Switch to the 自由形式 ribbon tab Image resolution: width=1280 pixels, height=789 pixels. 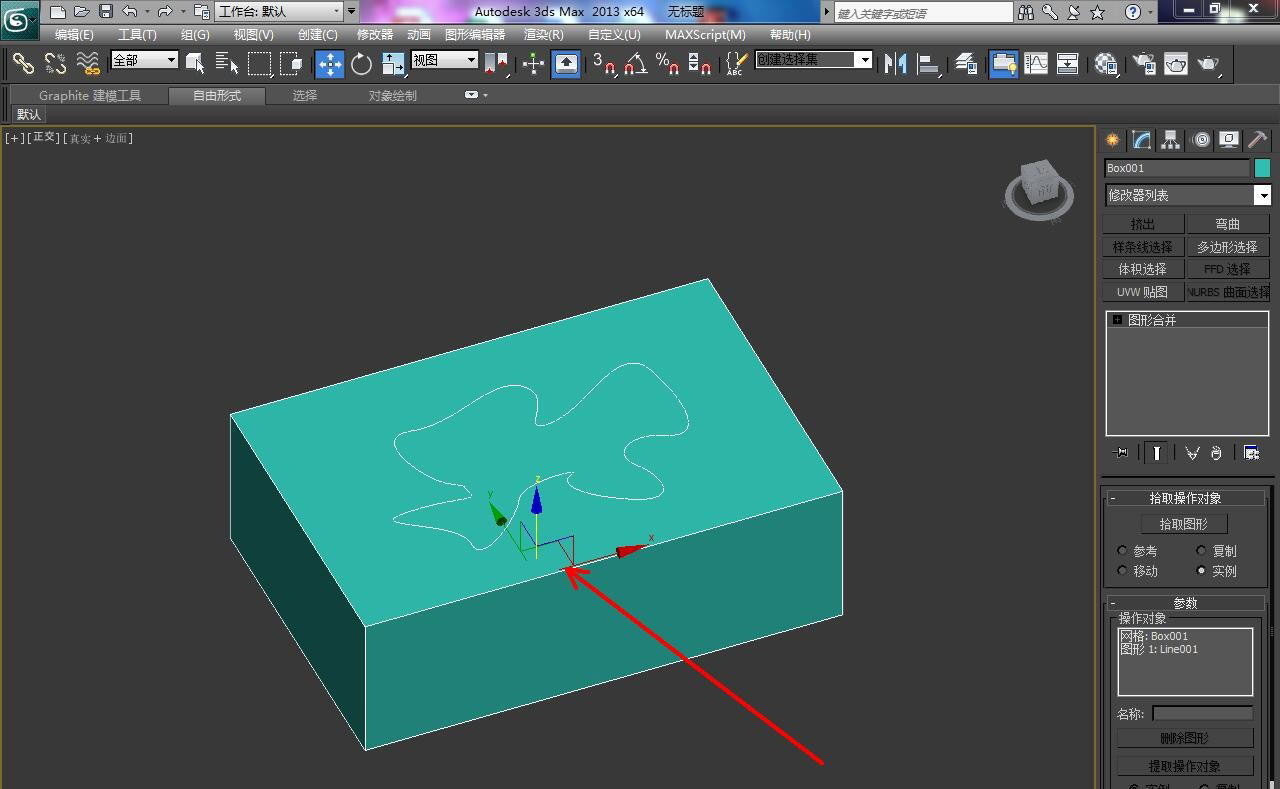coord(217,96)
